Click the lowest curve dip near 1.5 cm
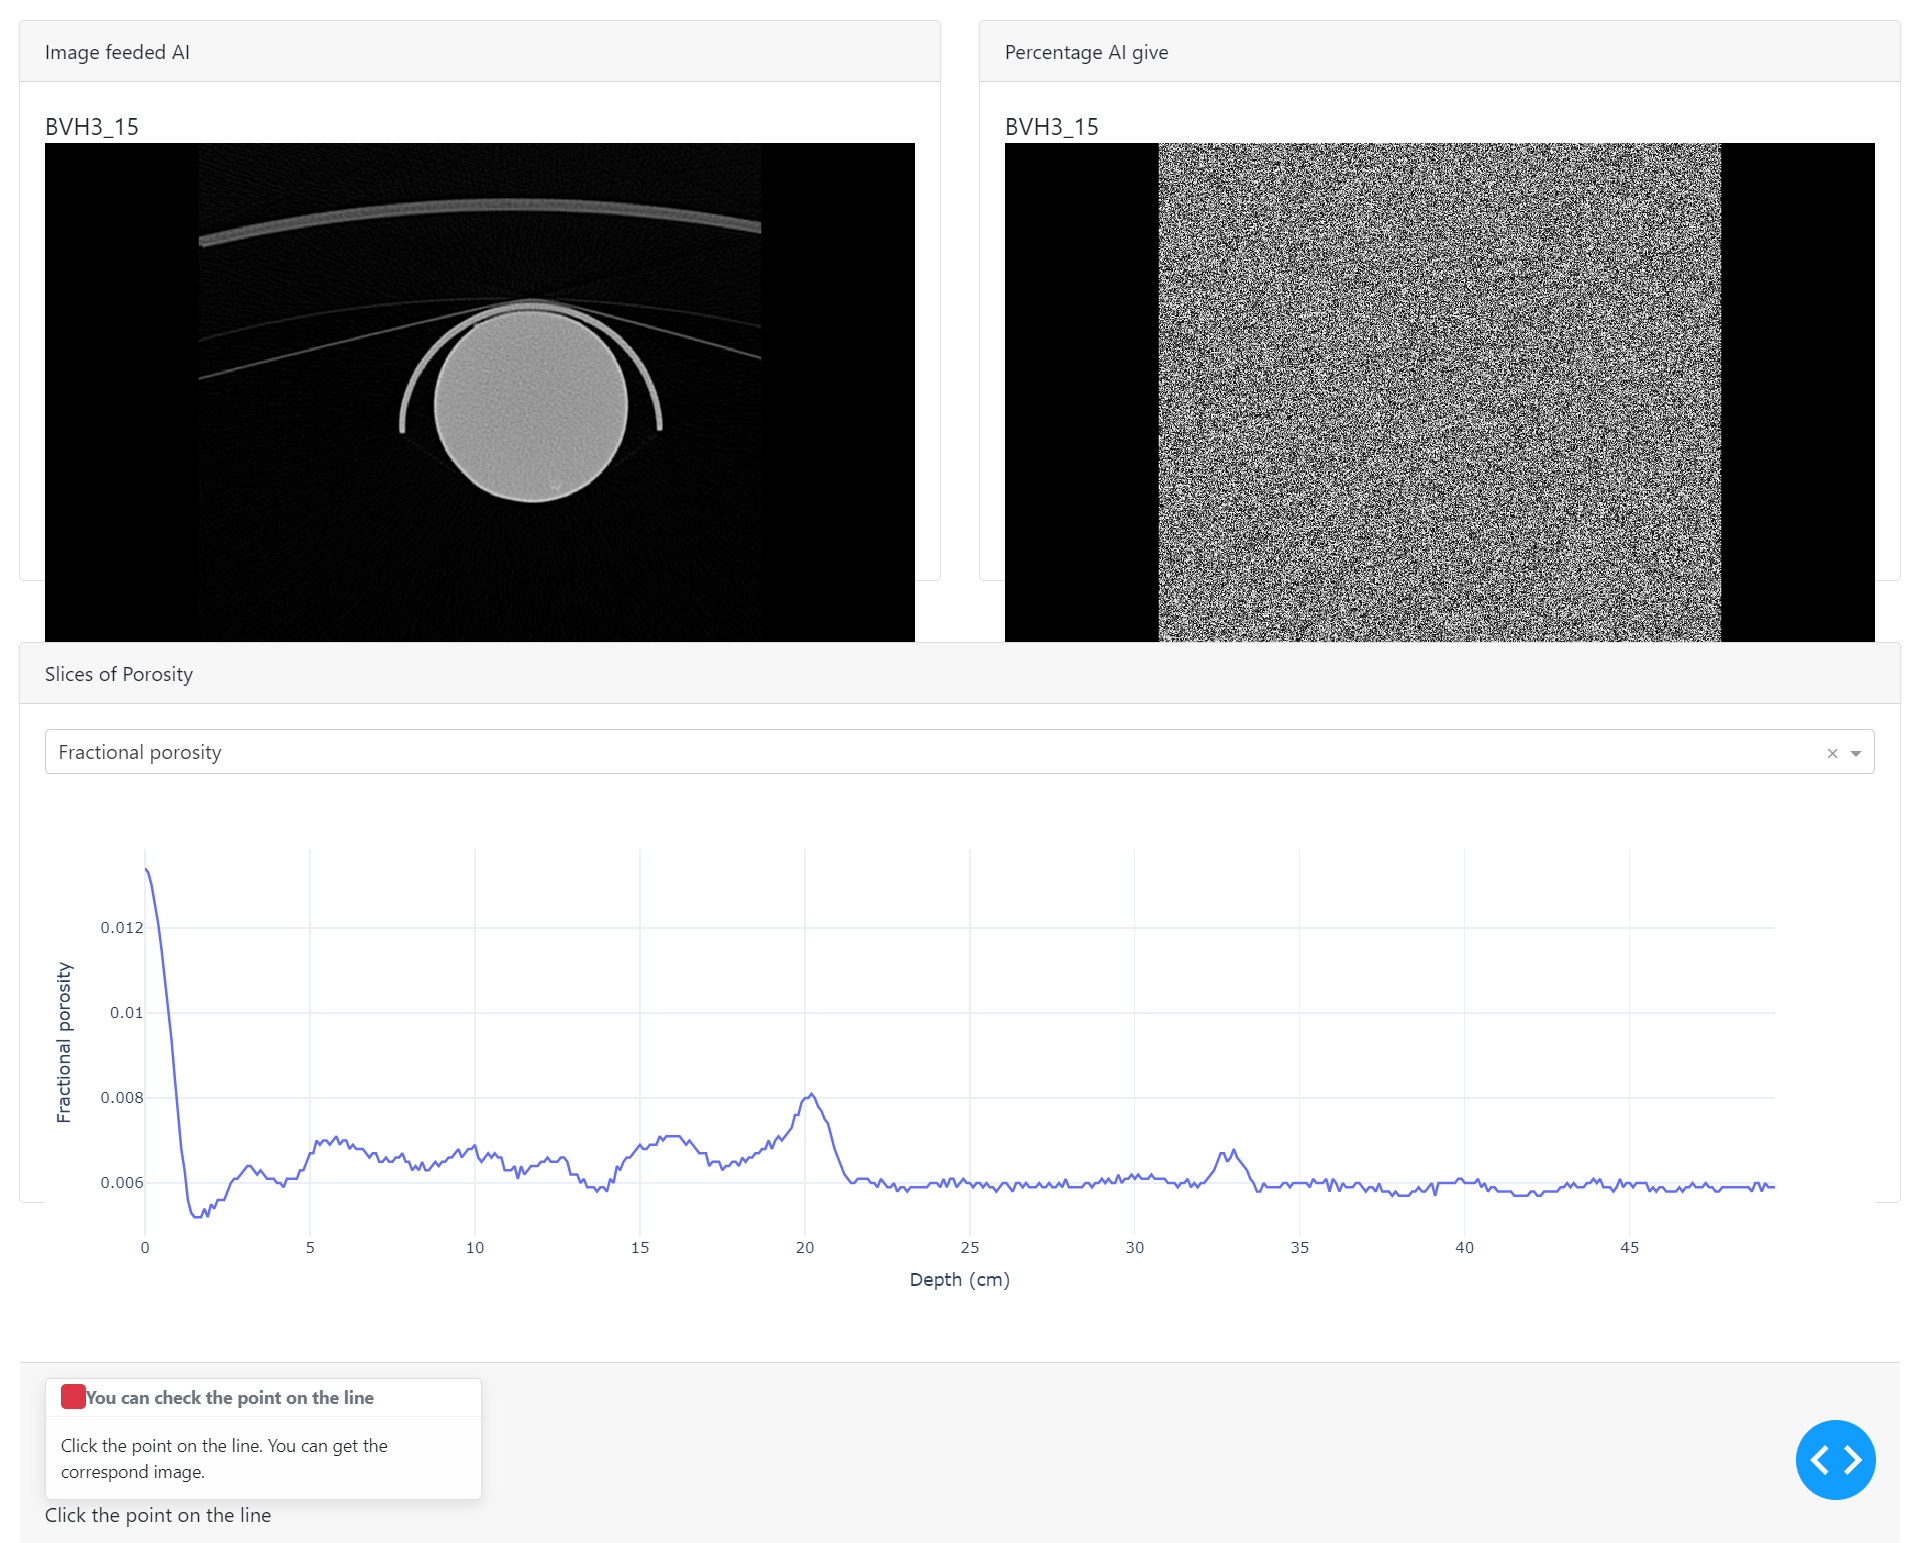This screenshot has width=1920, height=1543. click(x=197, y=1216)
